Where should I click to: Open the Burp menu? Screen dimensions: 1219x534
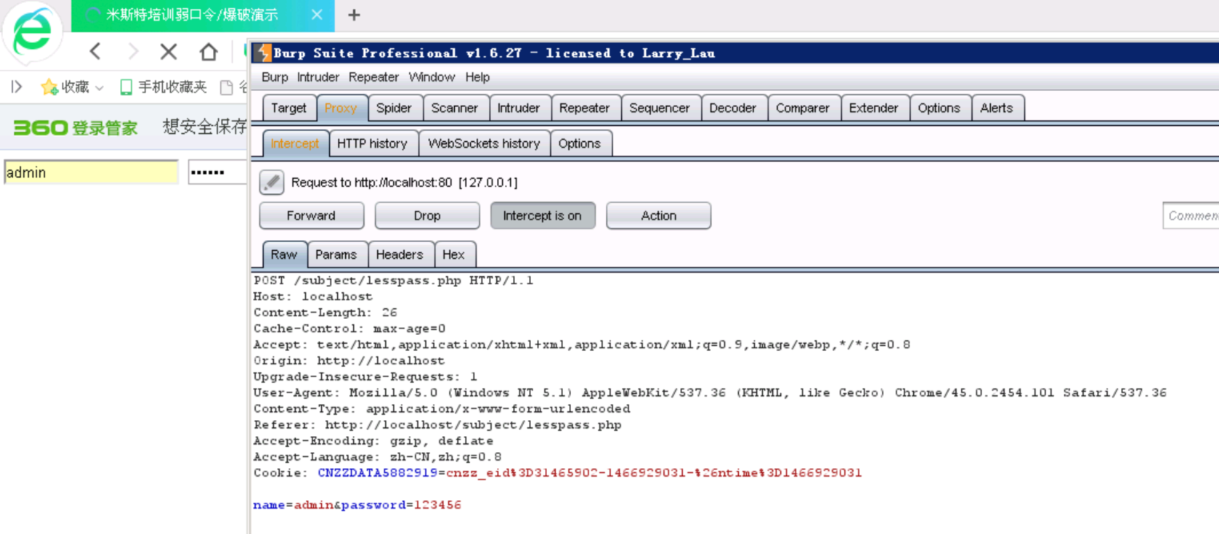coord(274,77)
